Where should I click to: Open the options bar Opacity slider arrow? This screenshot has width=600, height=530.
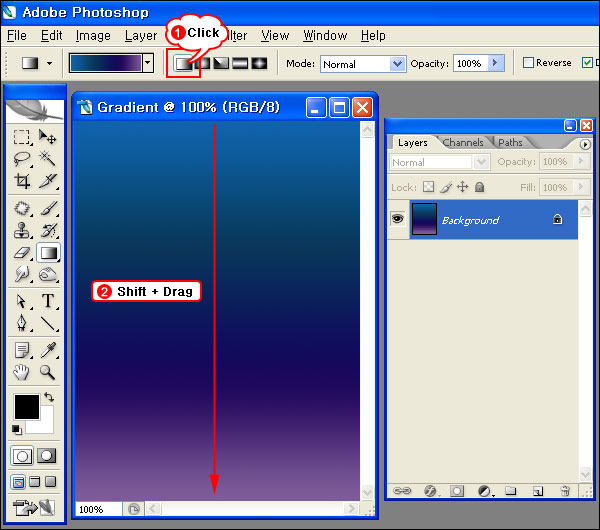click(x=496, y=63)
